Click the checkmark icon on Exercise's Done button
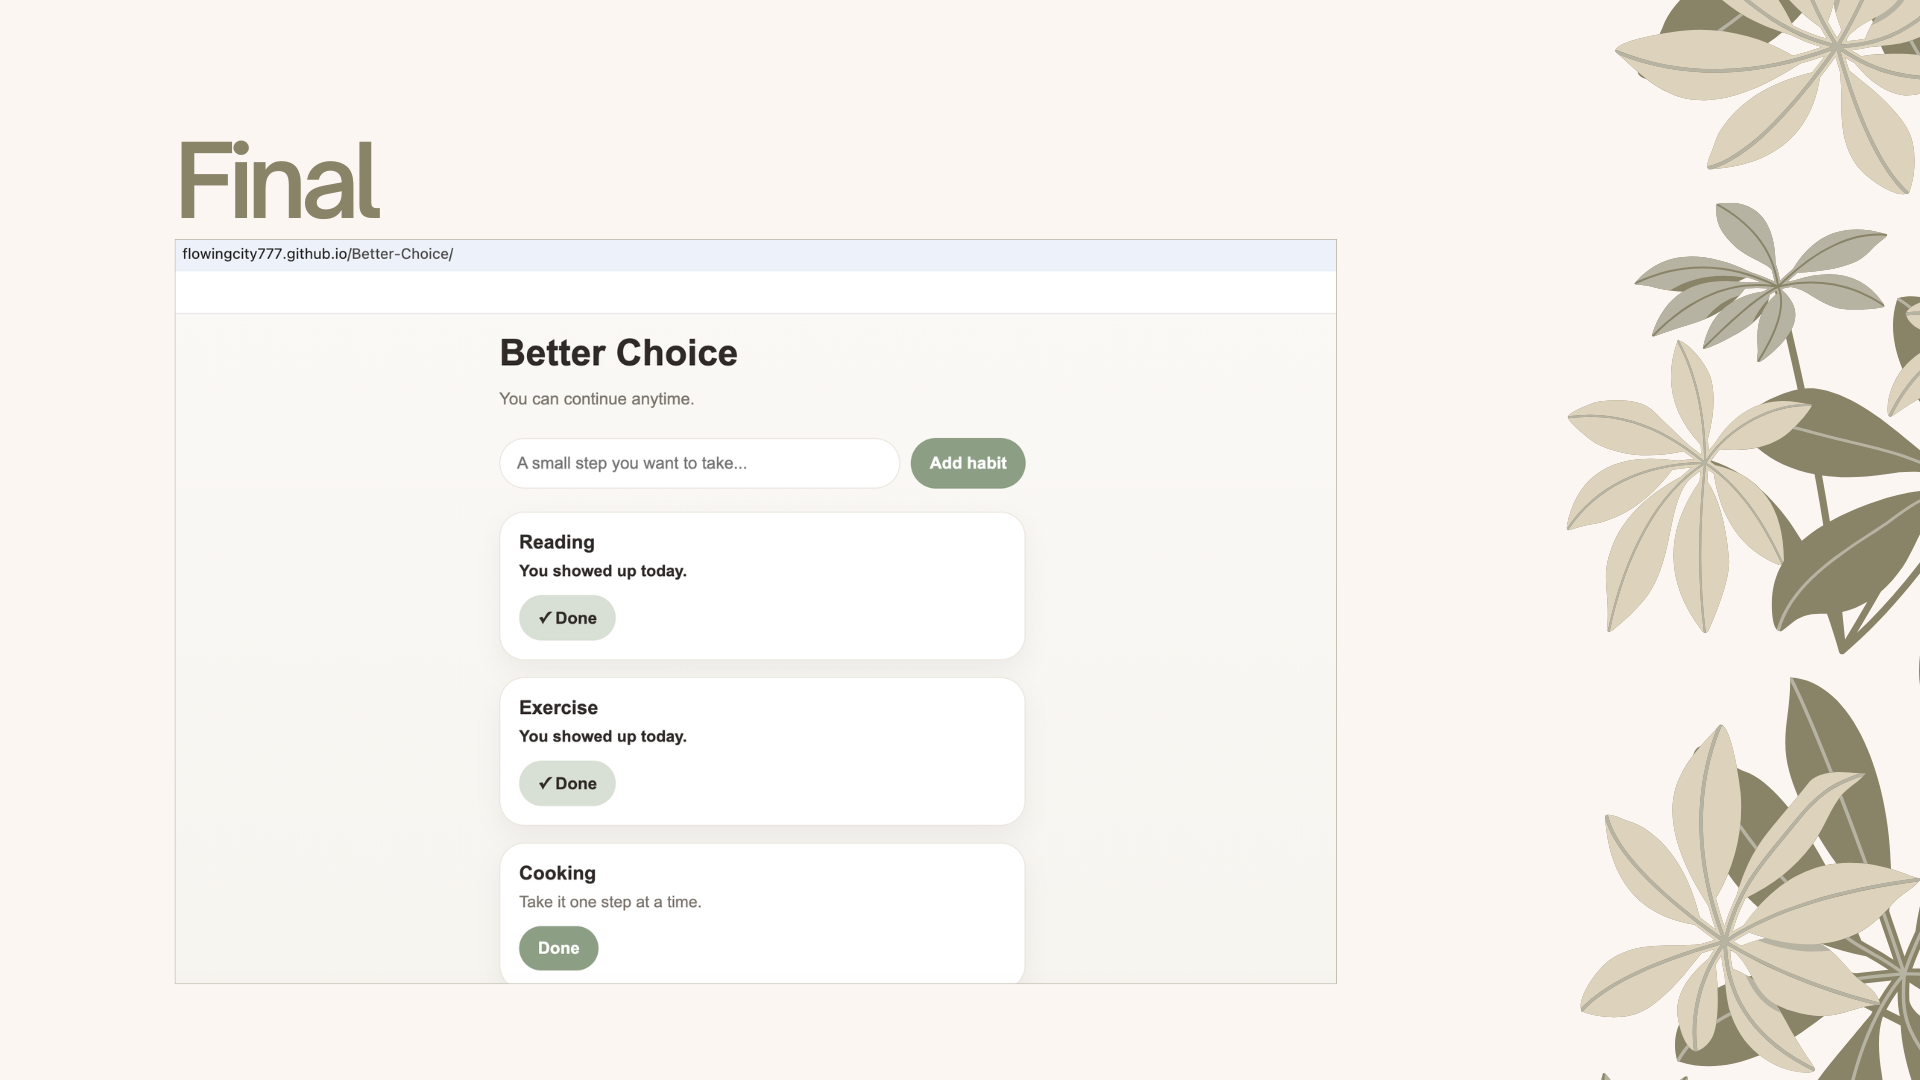This screenshot has width=1920, height=1080. coord(544,783)
